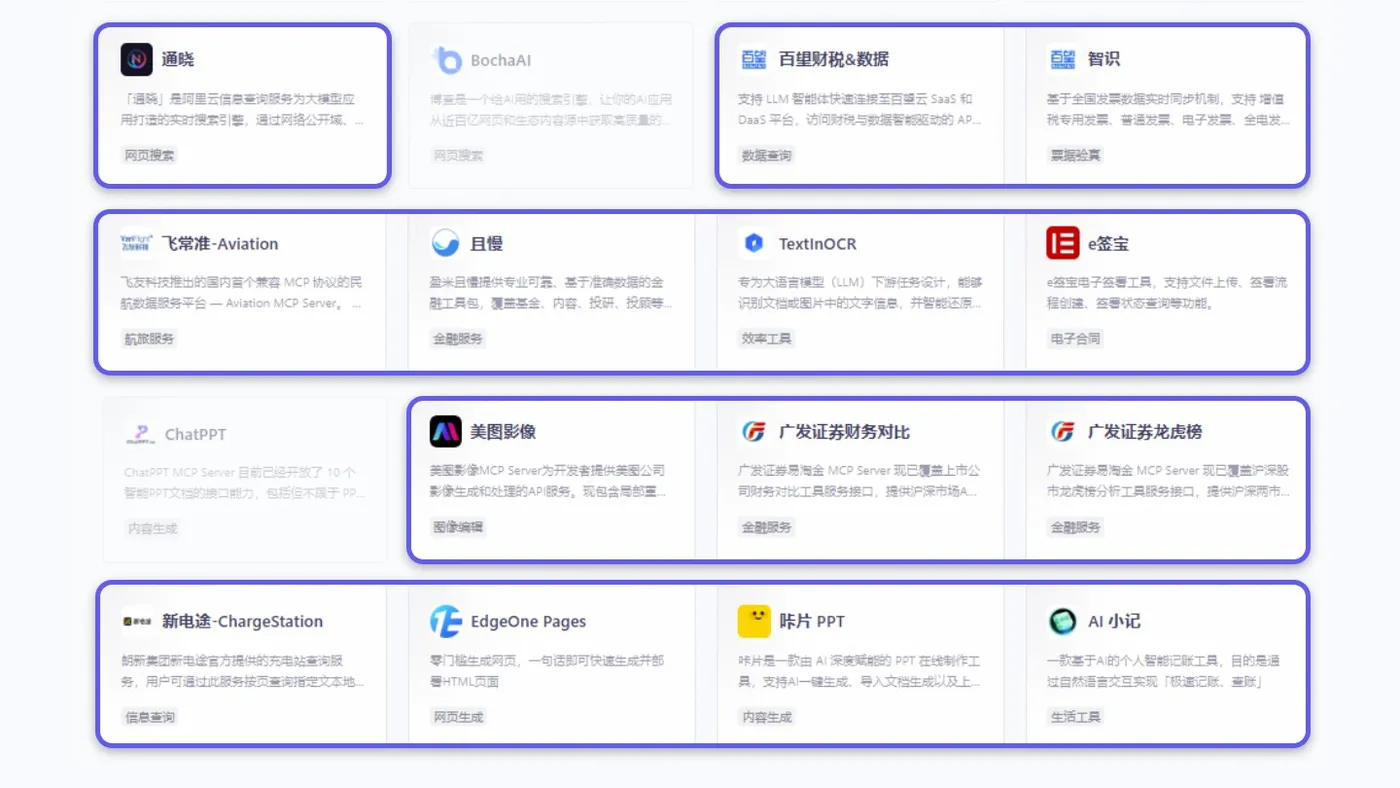Click the e签宝 description text

tap(1167, 292)
